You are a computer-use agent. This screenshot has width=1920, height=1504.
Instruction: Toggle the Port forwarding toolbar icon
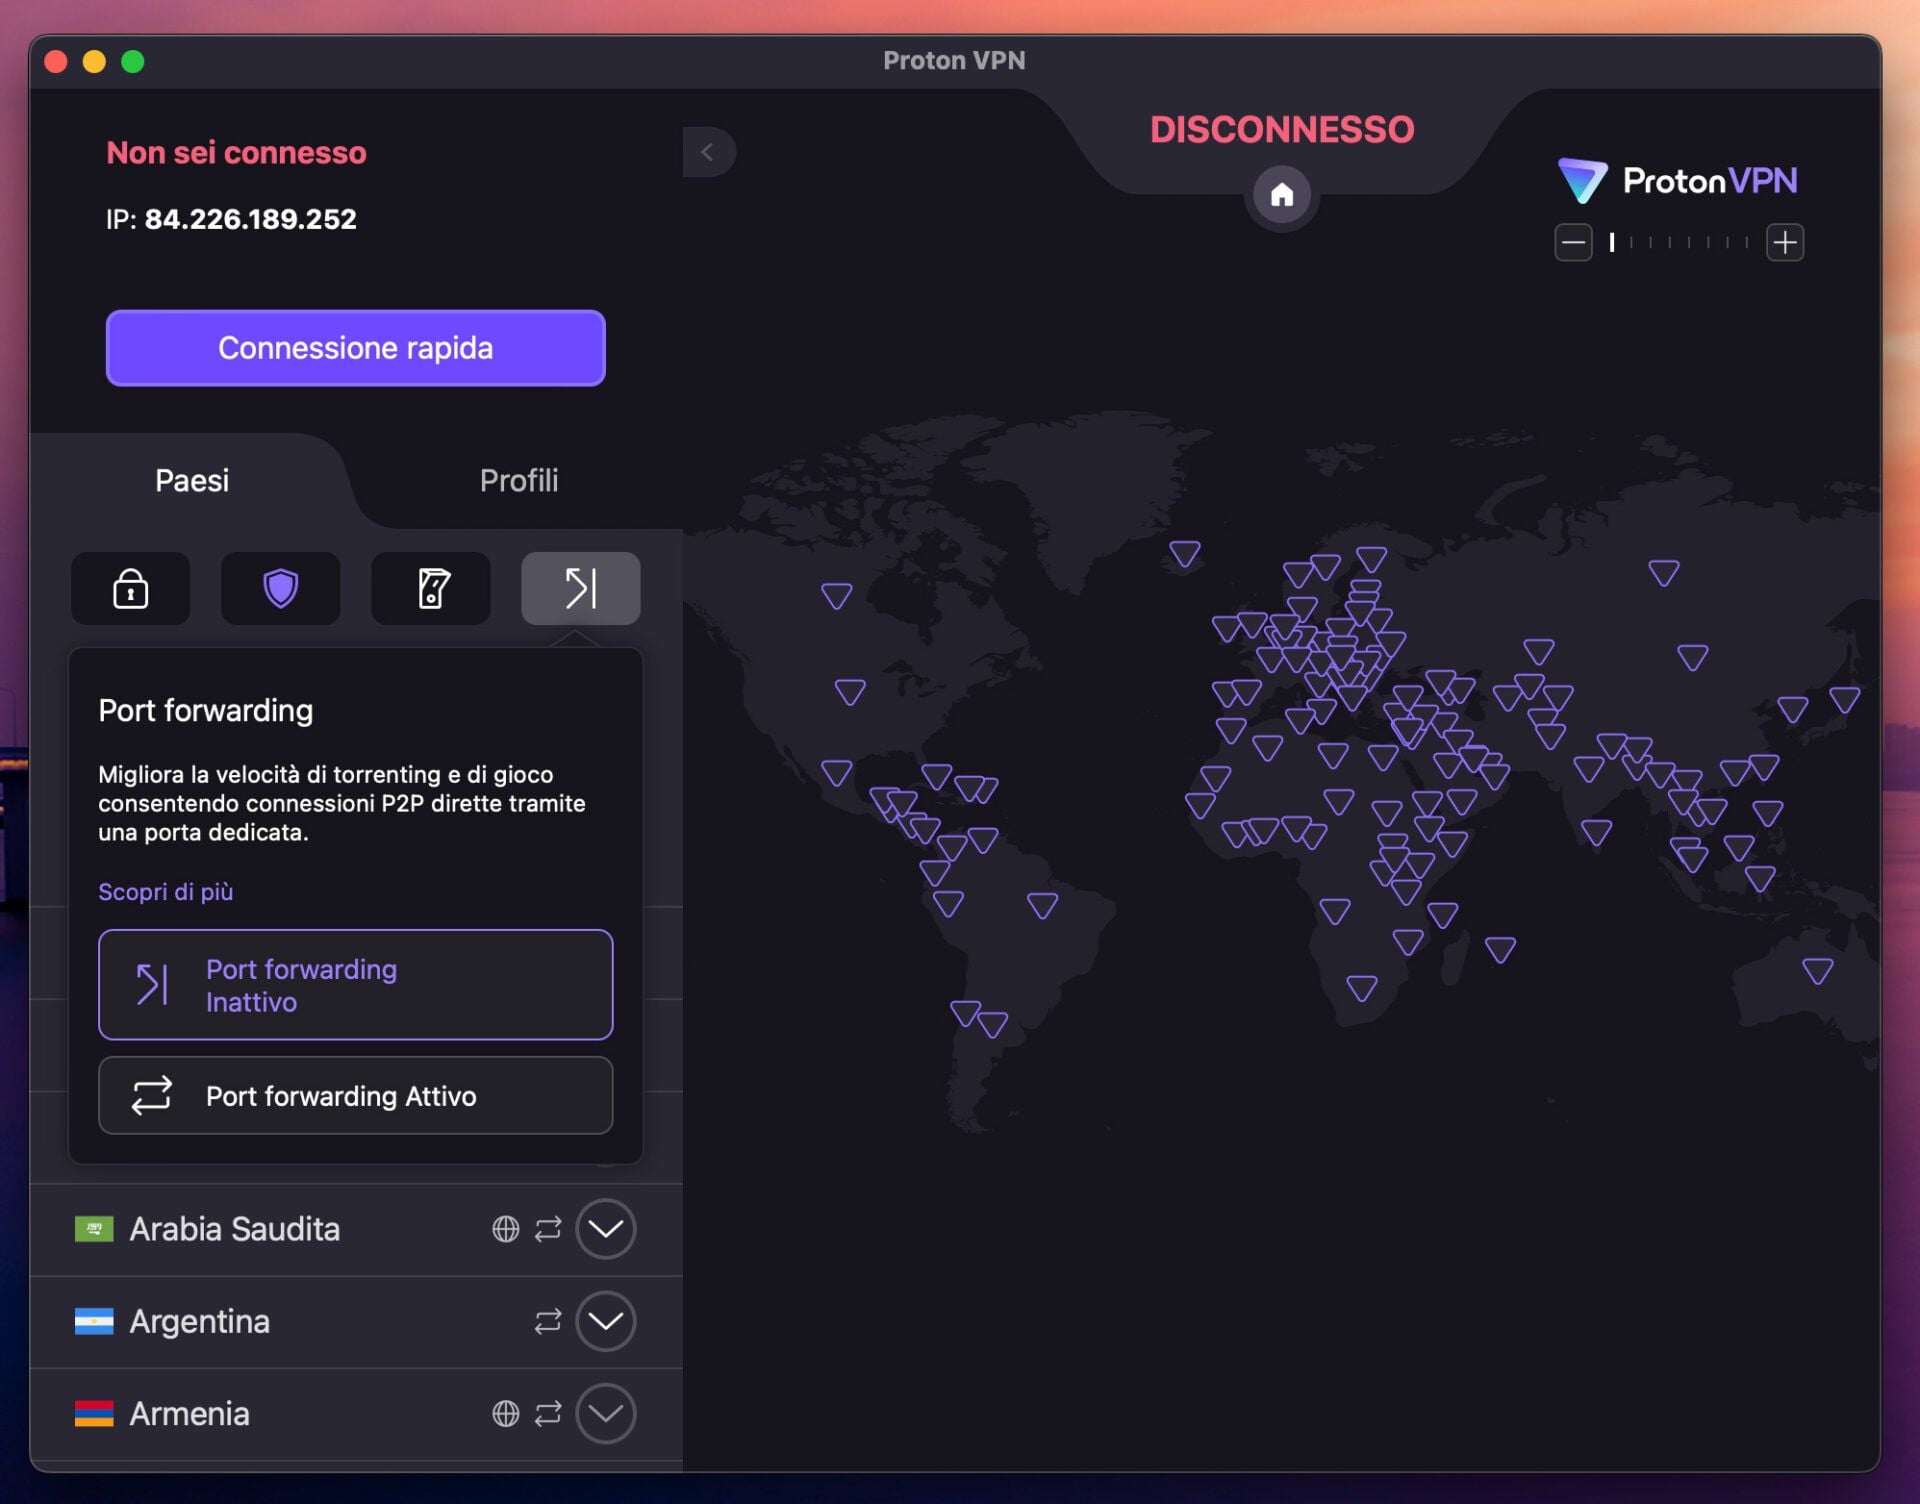coord(581,588)
